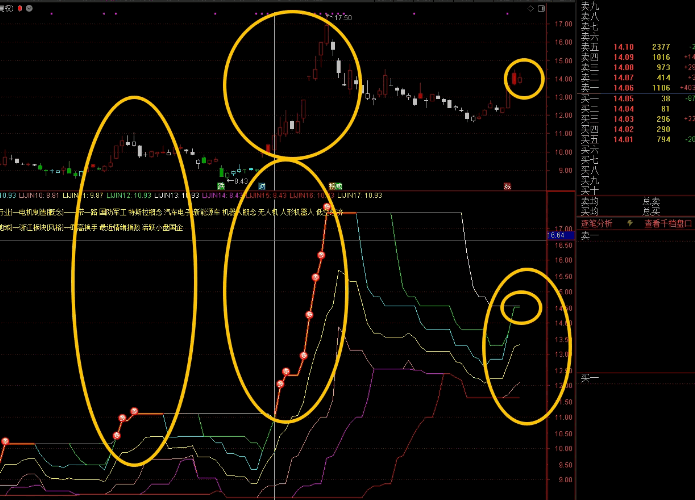
Task: Click the 机器人概念 concept tag
Action: (239, 212)
